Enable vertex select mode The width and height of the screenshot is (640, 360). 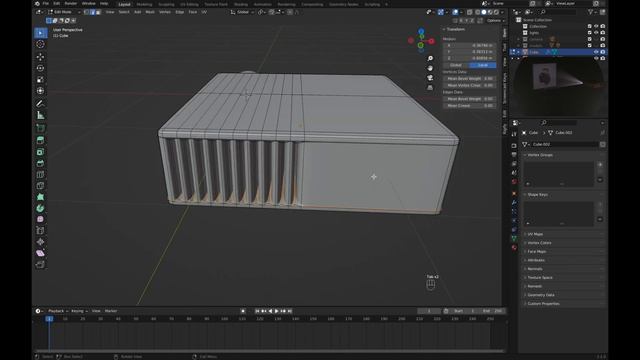coord(87,12)
